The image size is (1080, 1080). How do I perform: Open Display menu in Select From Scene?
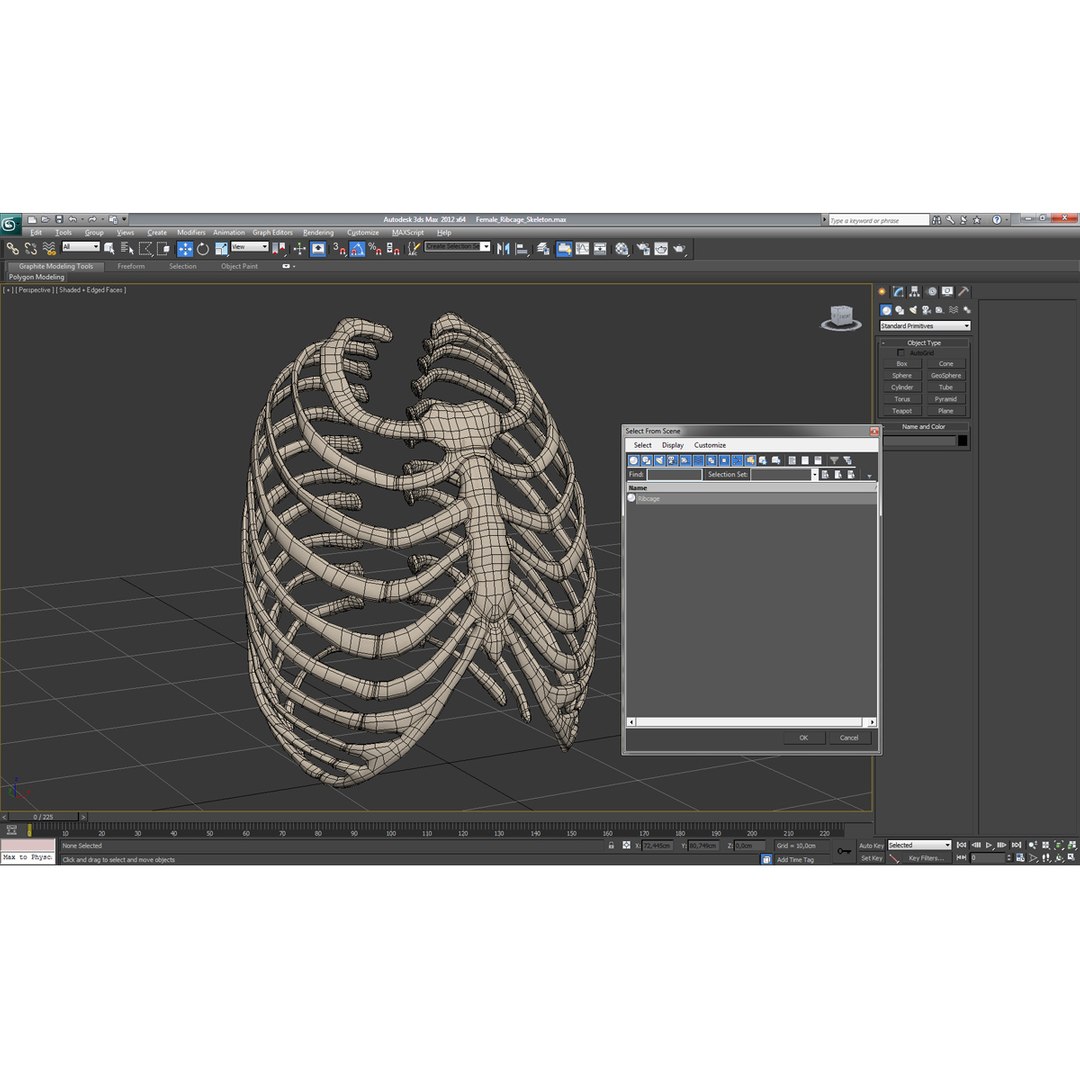click(x=672, y=446)
